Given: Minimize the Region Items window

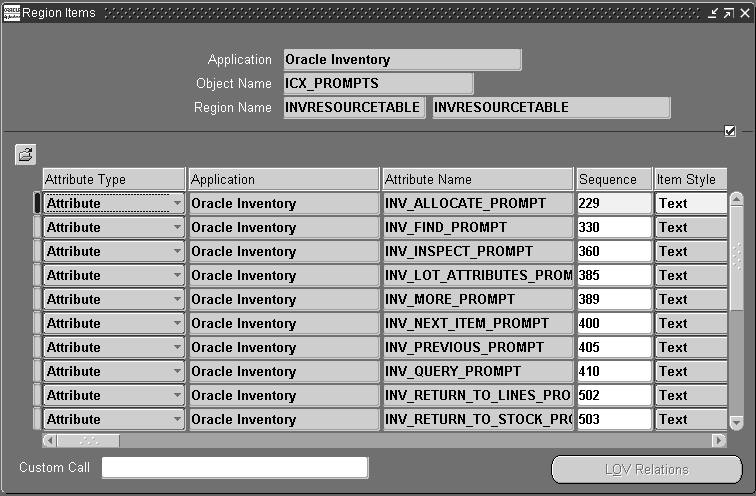Looking at the screenshot, I should [713, 13].
